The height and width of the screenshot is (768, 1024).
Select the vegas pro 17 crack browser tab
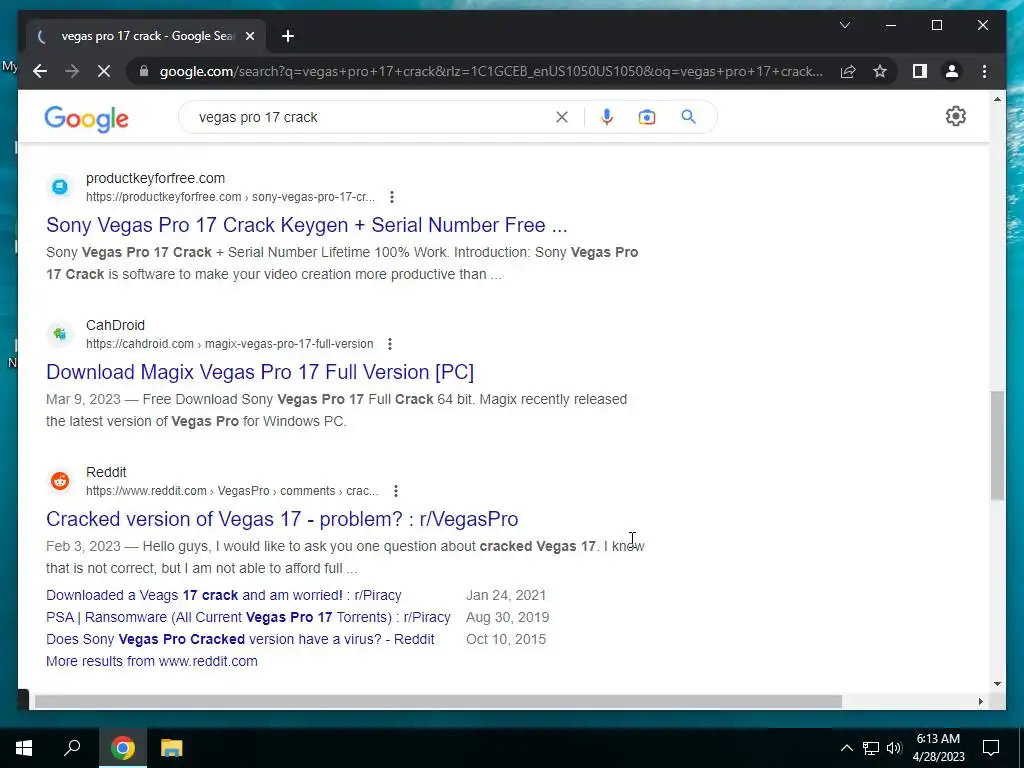point(146,36)
